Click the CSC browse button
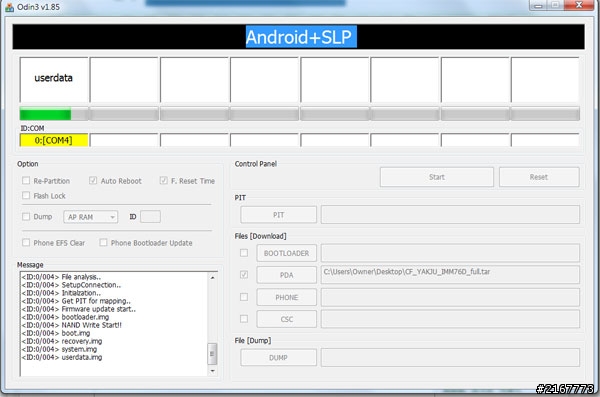Viewport: 600px width, 397px height. click(287, 319)
